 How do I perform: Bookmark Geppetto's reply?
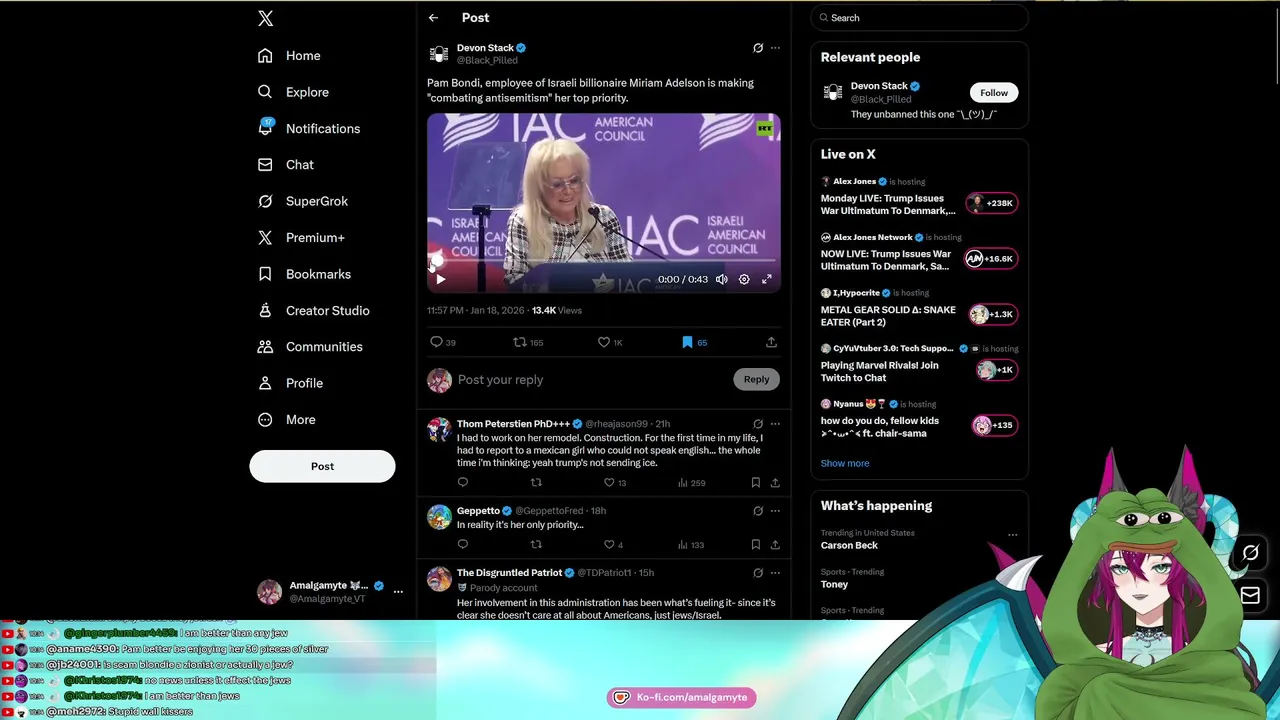(x=755, y=545)
